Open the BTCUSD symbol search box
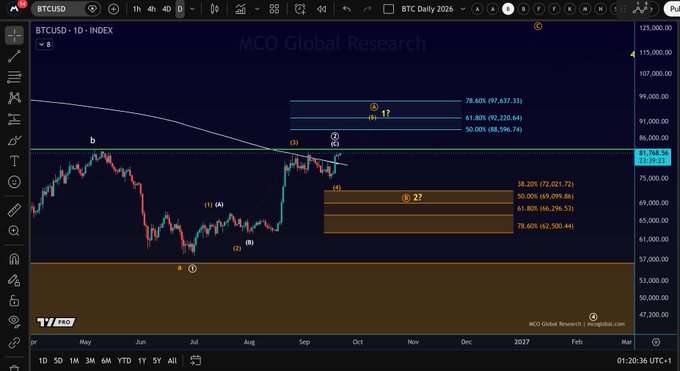Screen dimensions: 680x371 65,9
